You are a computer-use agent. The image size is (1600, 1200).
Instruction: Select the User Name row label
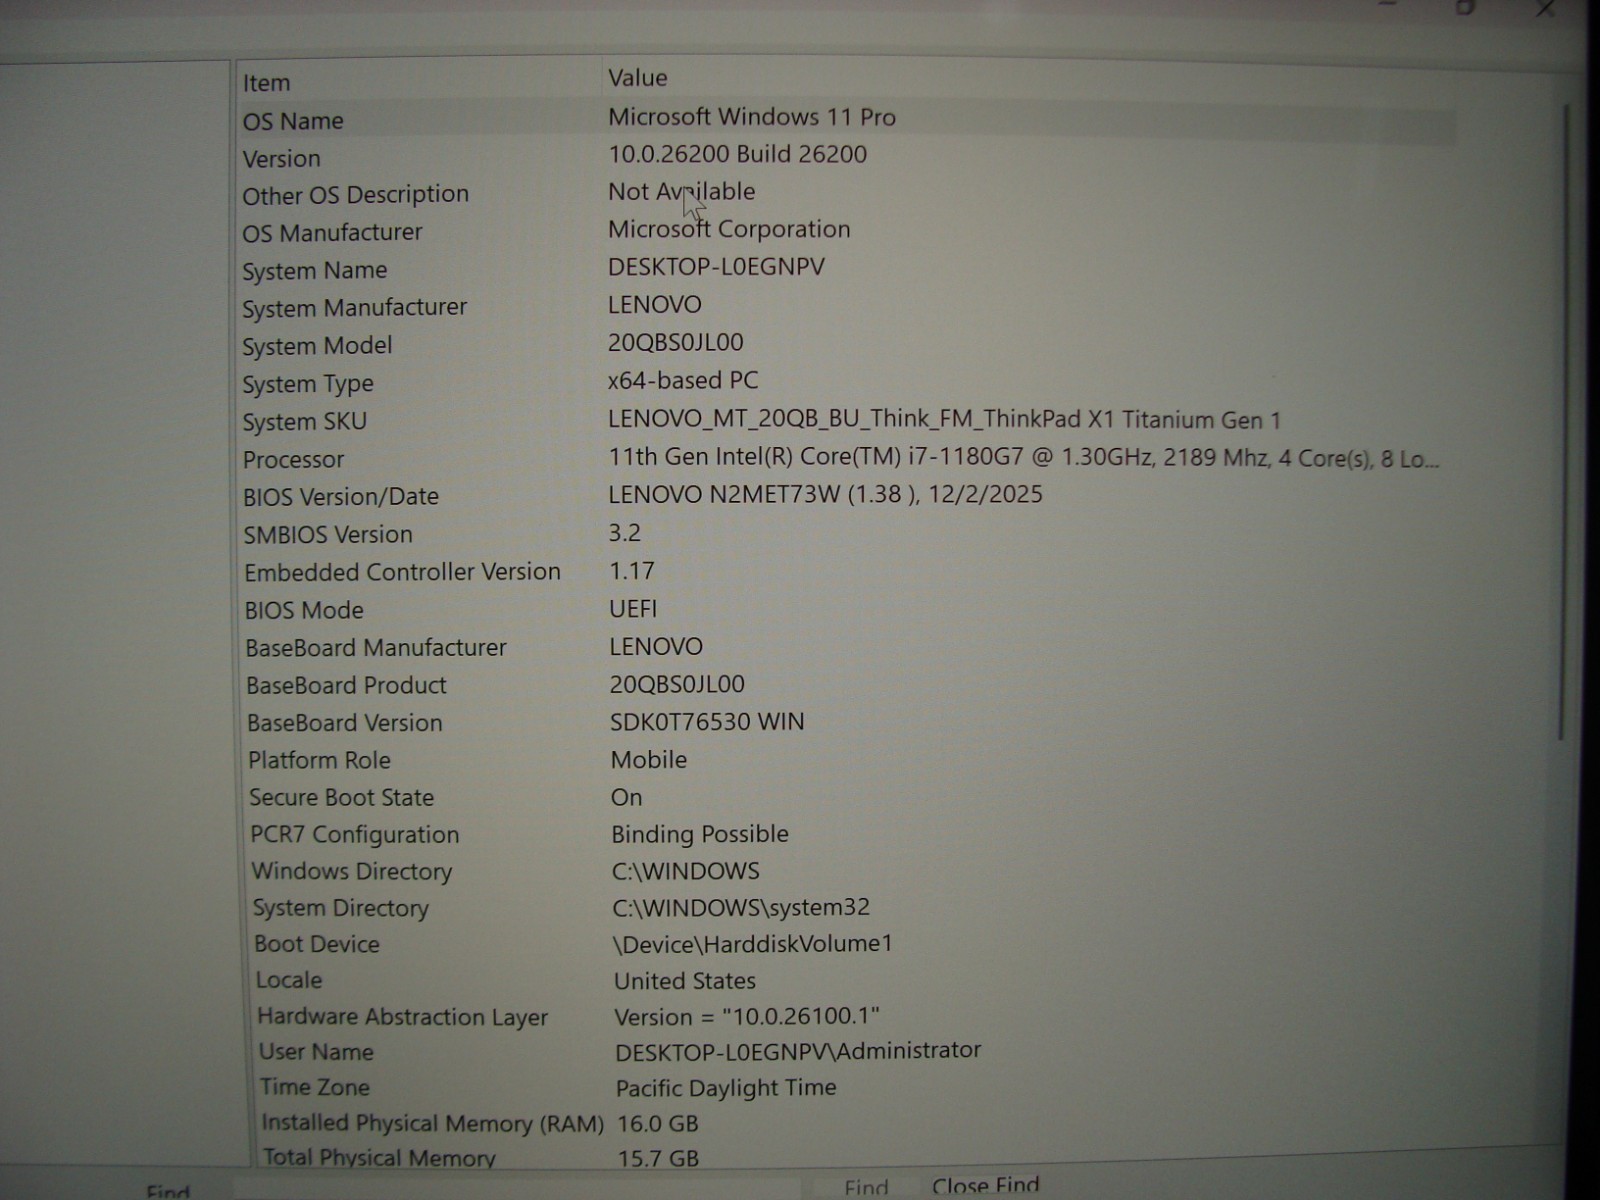point(316,1052)
